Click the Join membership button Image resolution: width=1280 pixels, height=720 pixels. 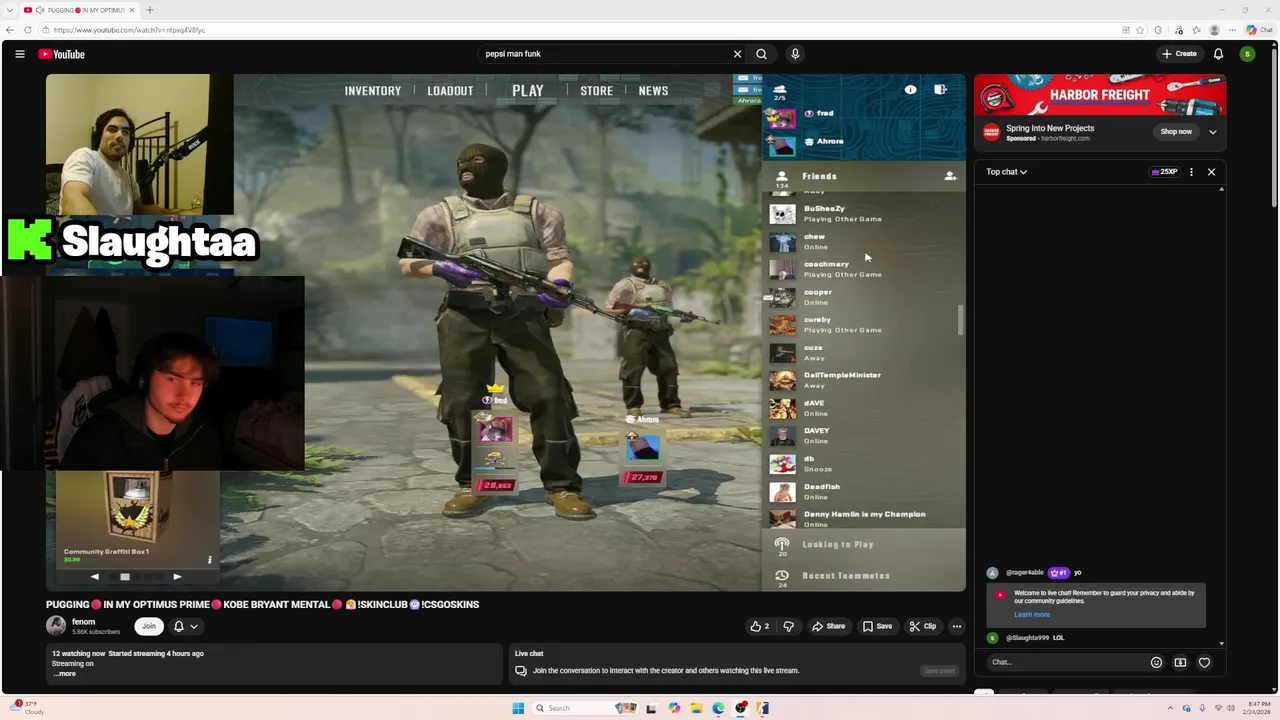[x=149, y=626]
